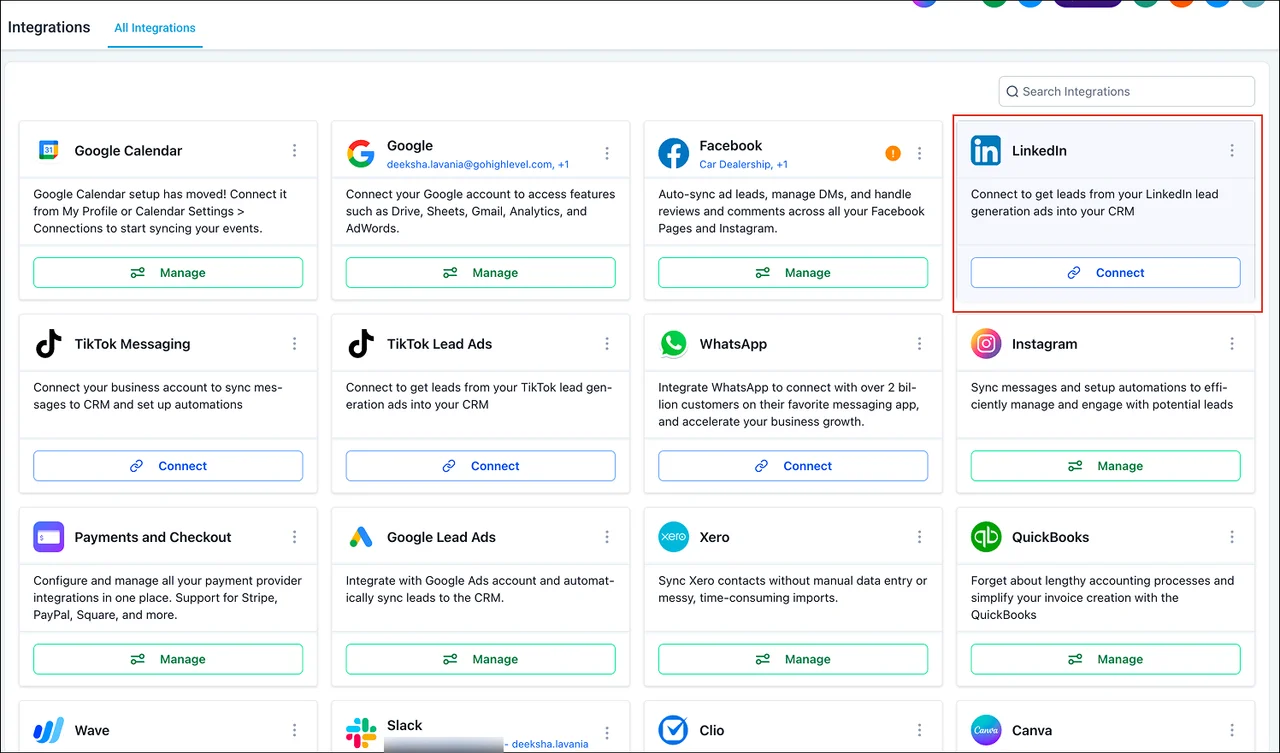Connect TikTok Messaging

(168, 466)
